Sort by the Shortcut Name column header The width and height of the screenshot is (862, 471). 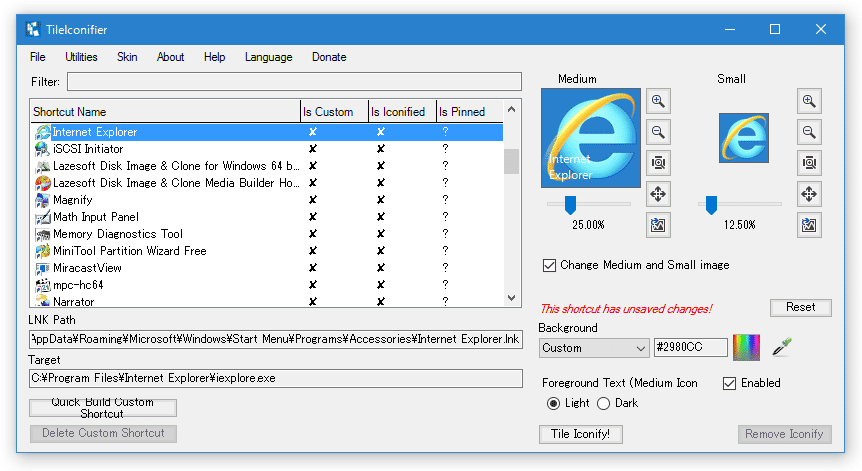pos(165,112)
